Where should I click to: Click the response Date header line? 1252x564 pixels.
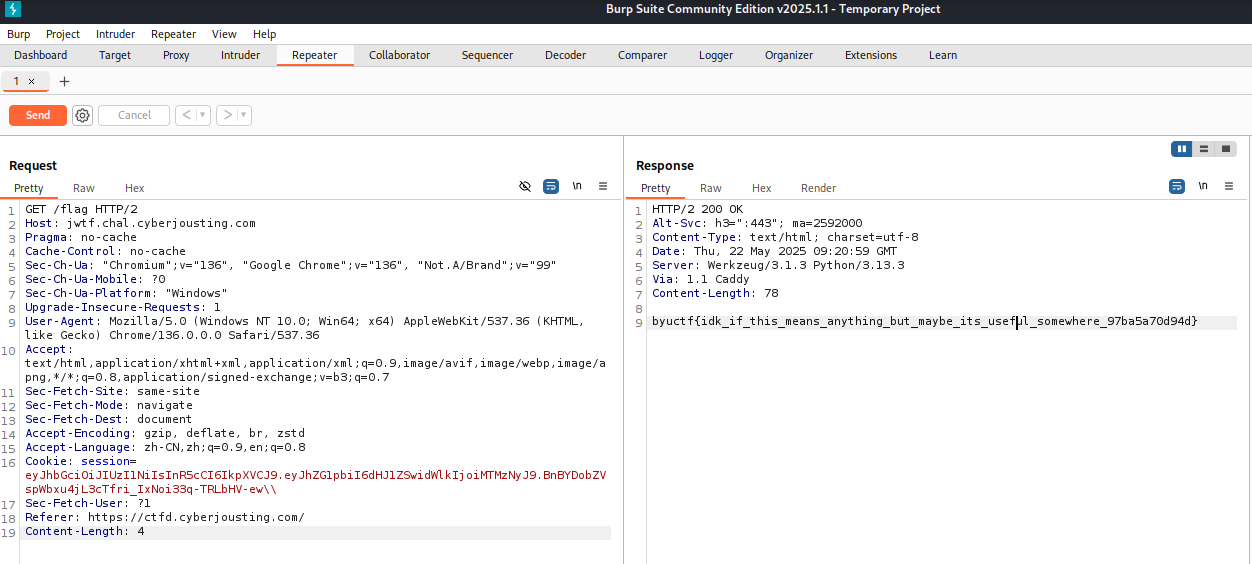[775, 251]
